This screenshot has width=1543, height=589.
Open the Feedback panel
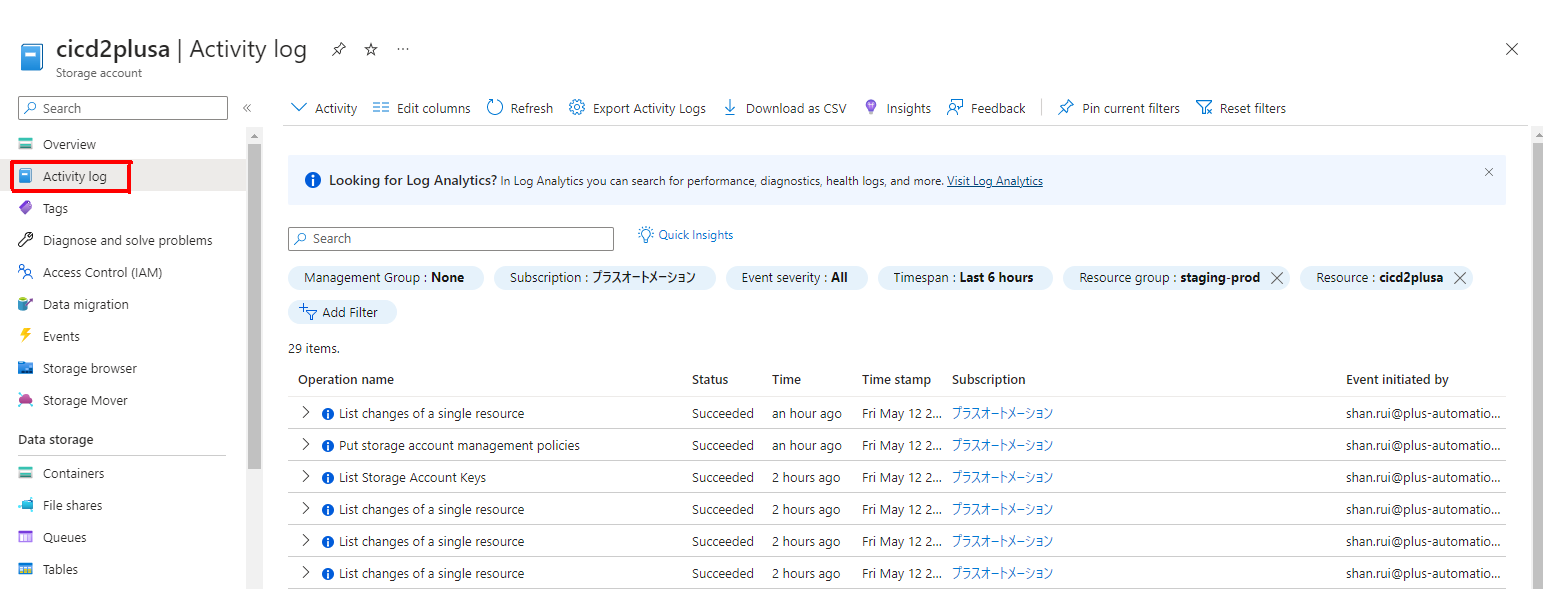(x=986, y=108)
